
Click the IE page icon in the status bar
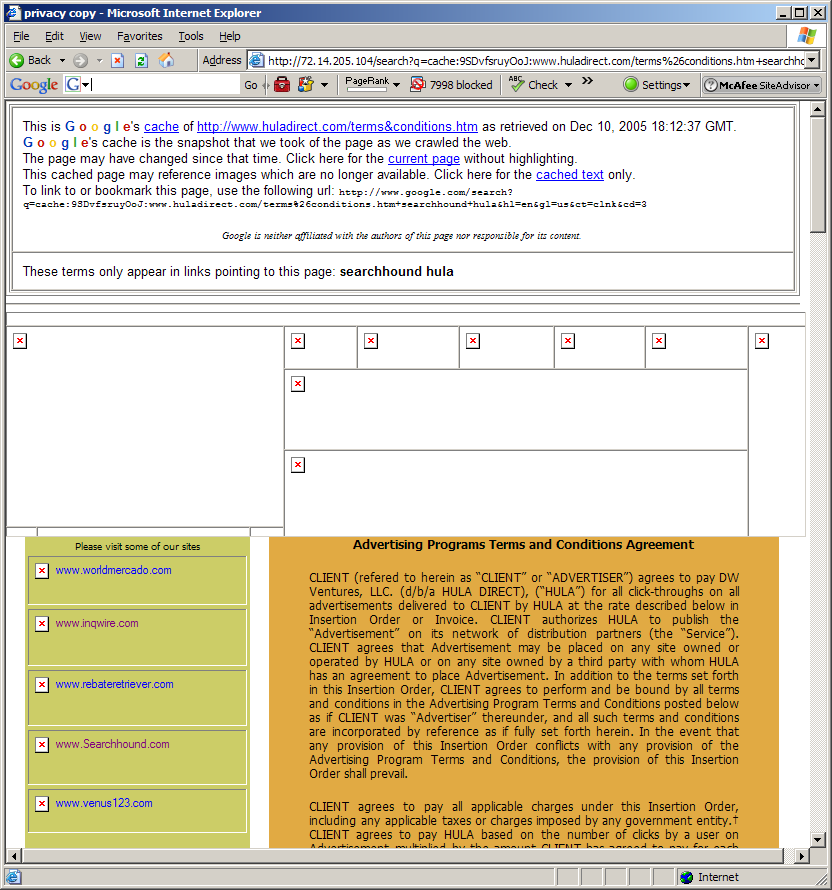pos(14,877)
